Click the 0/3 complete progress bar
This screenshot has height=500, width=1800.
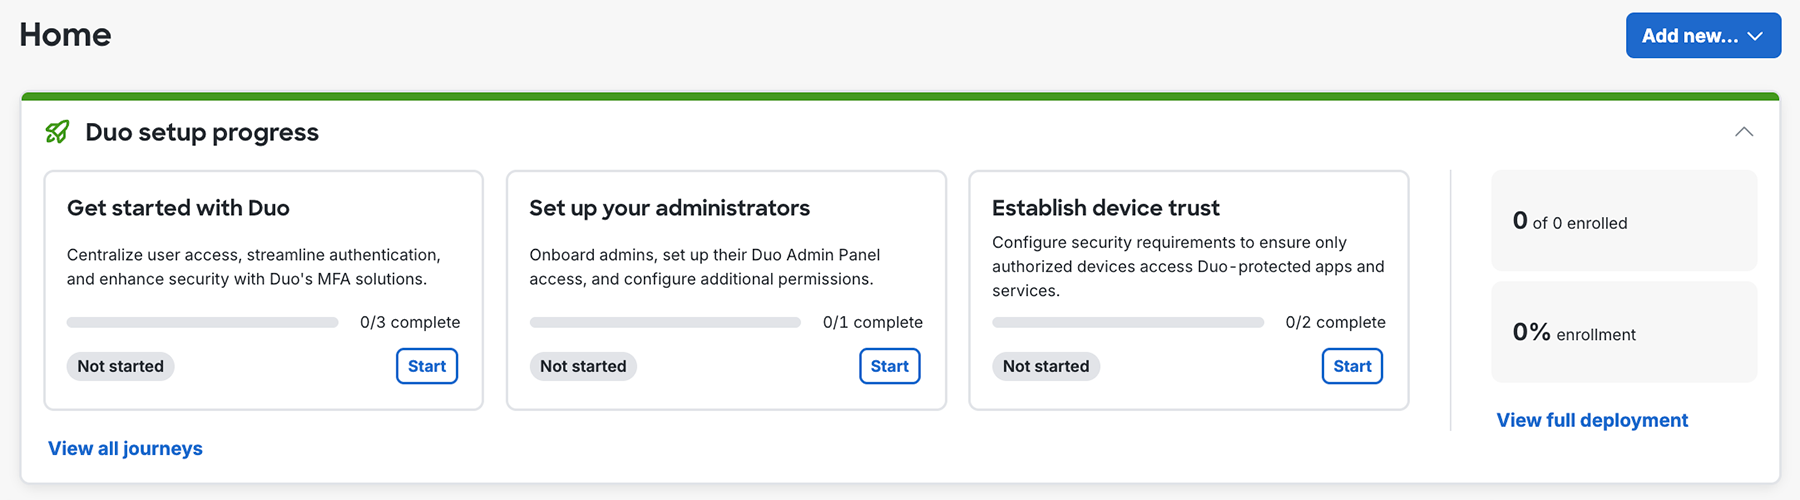pyautogui.click(x=203, y=323)
